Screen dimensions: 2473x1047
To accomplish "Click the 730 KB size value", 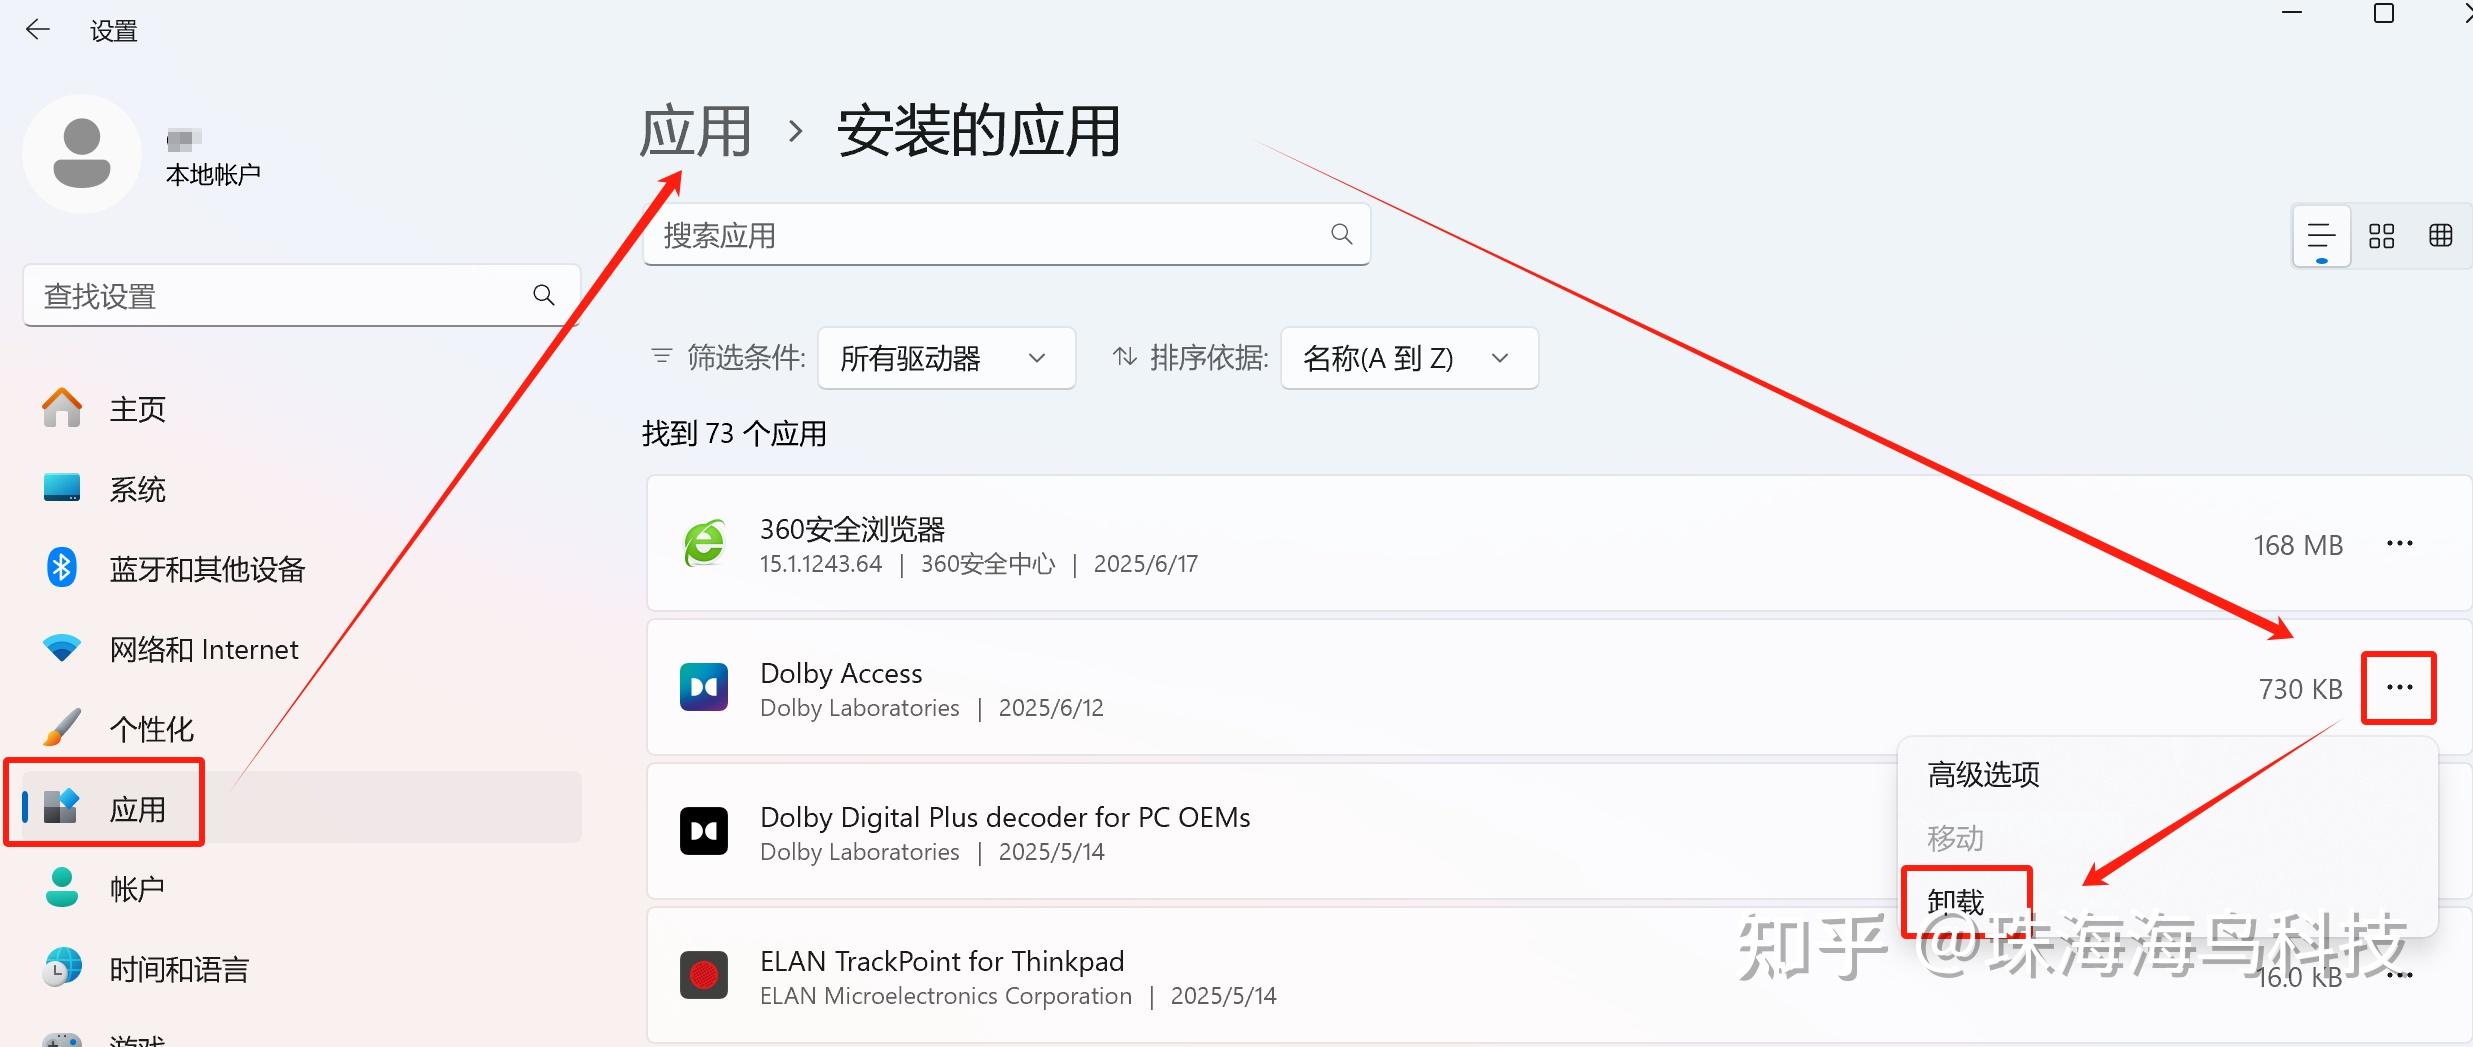I will (x=2300, y=689).
